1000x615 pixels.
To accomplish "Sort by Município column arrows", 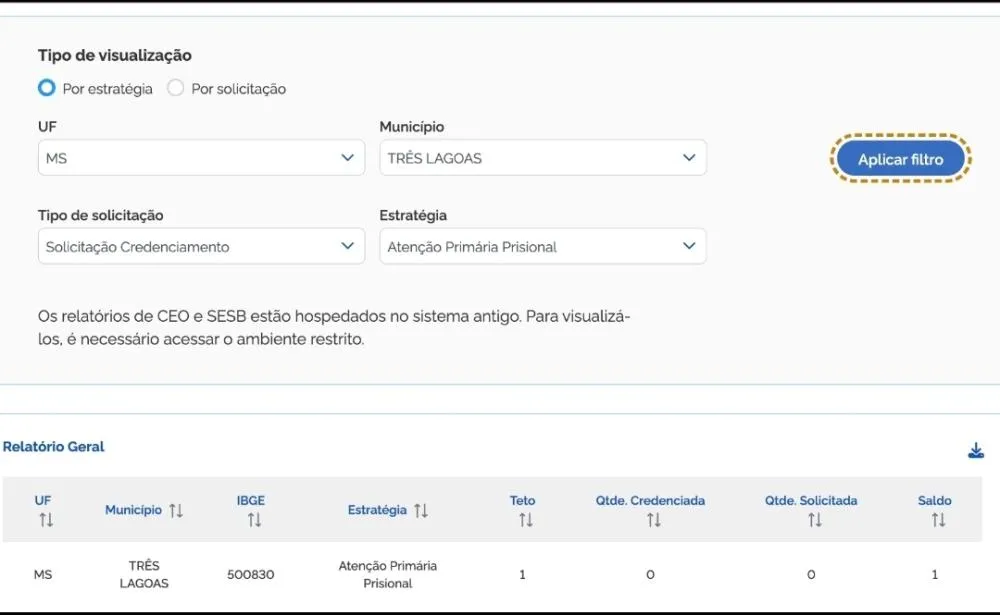I will pos(176,511).
